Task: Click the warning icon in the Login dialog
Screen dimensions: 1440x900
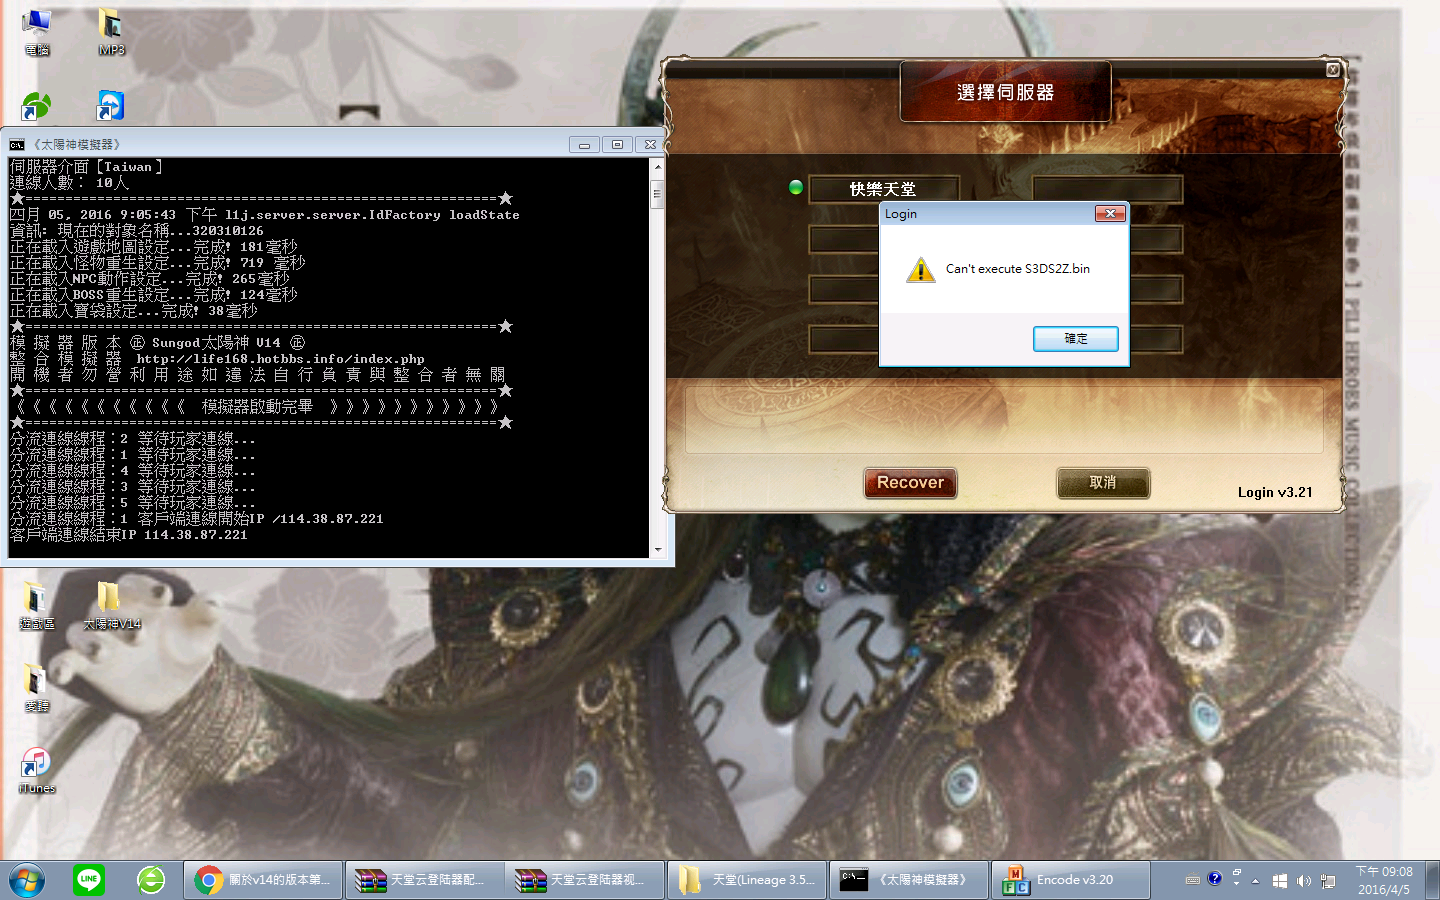Action: [x=920, y=270]
